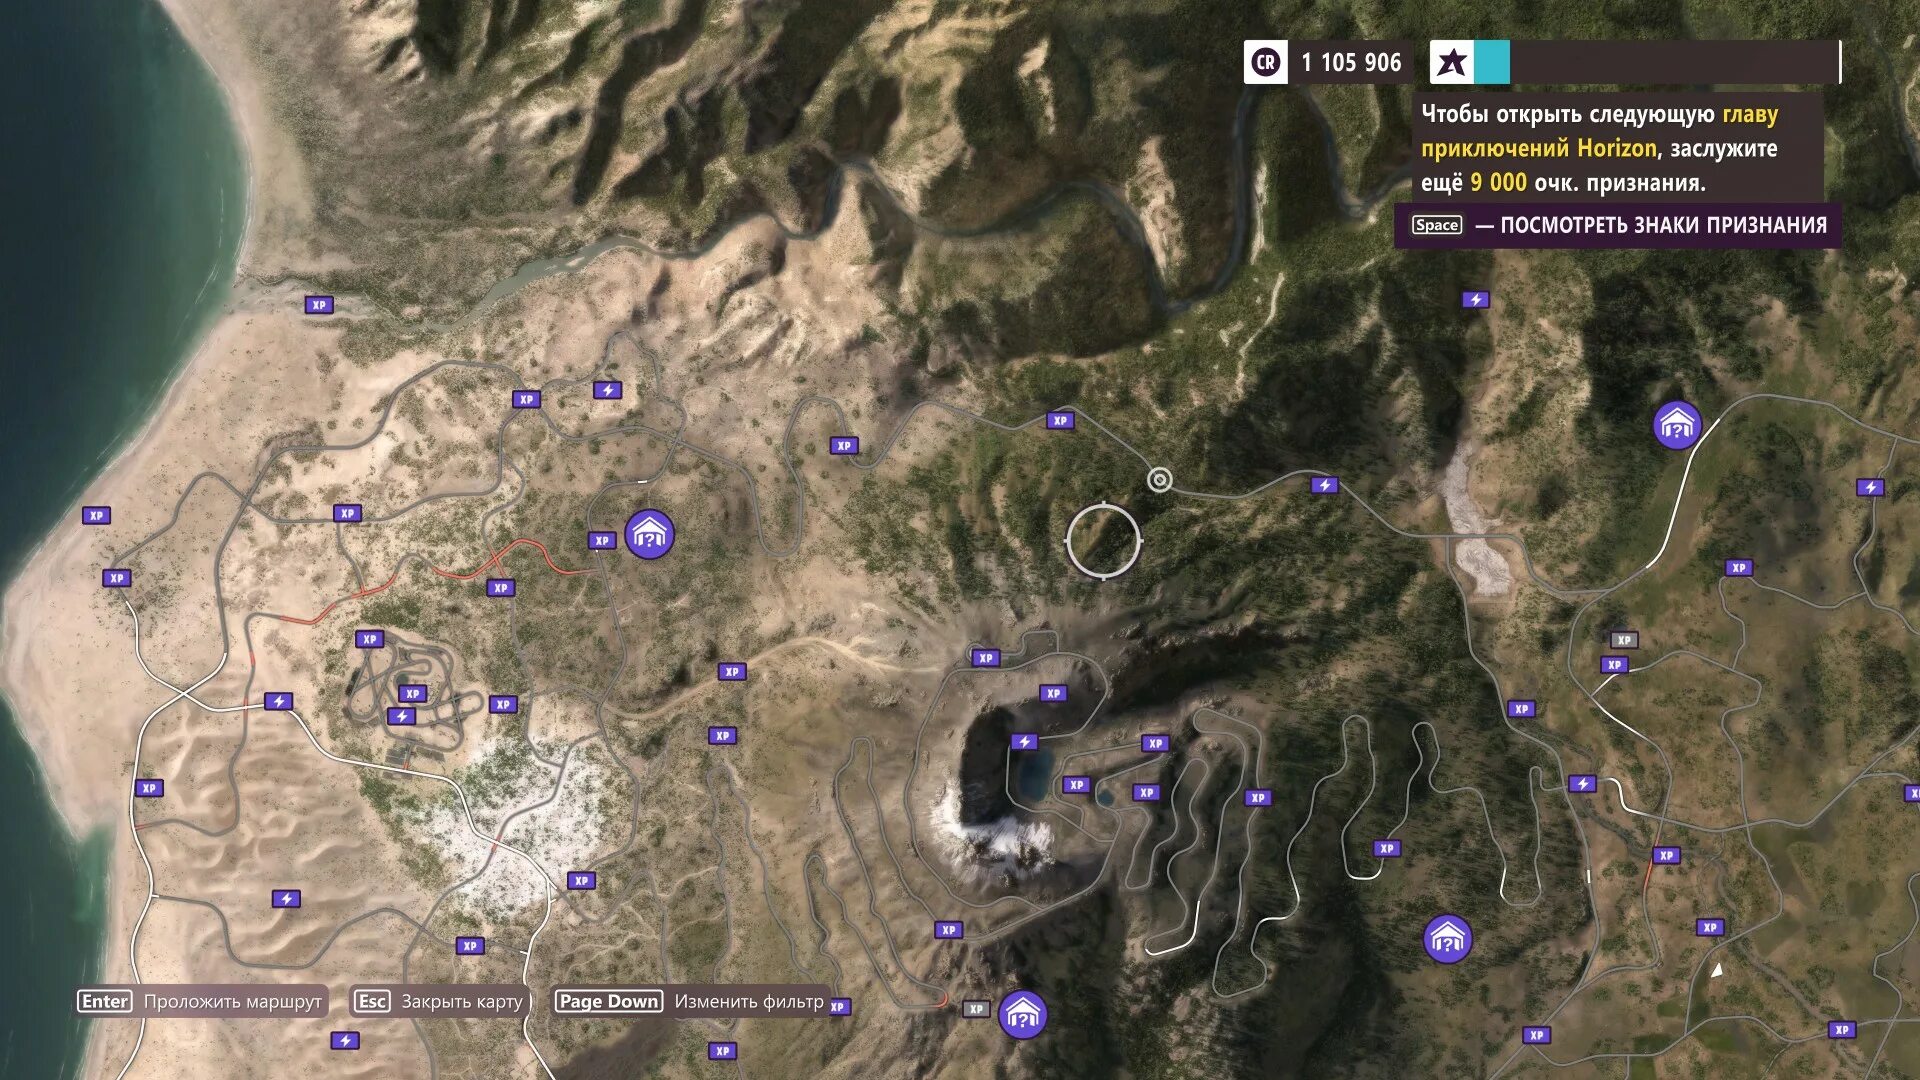
Task: Select XP board at the river mouth near coast
Action: (x=319, y=305)
